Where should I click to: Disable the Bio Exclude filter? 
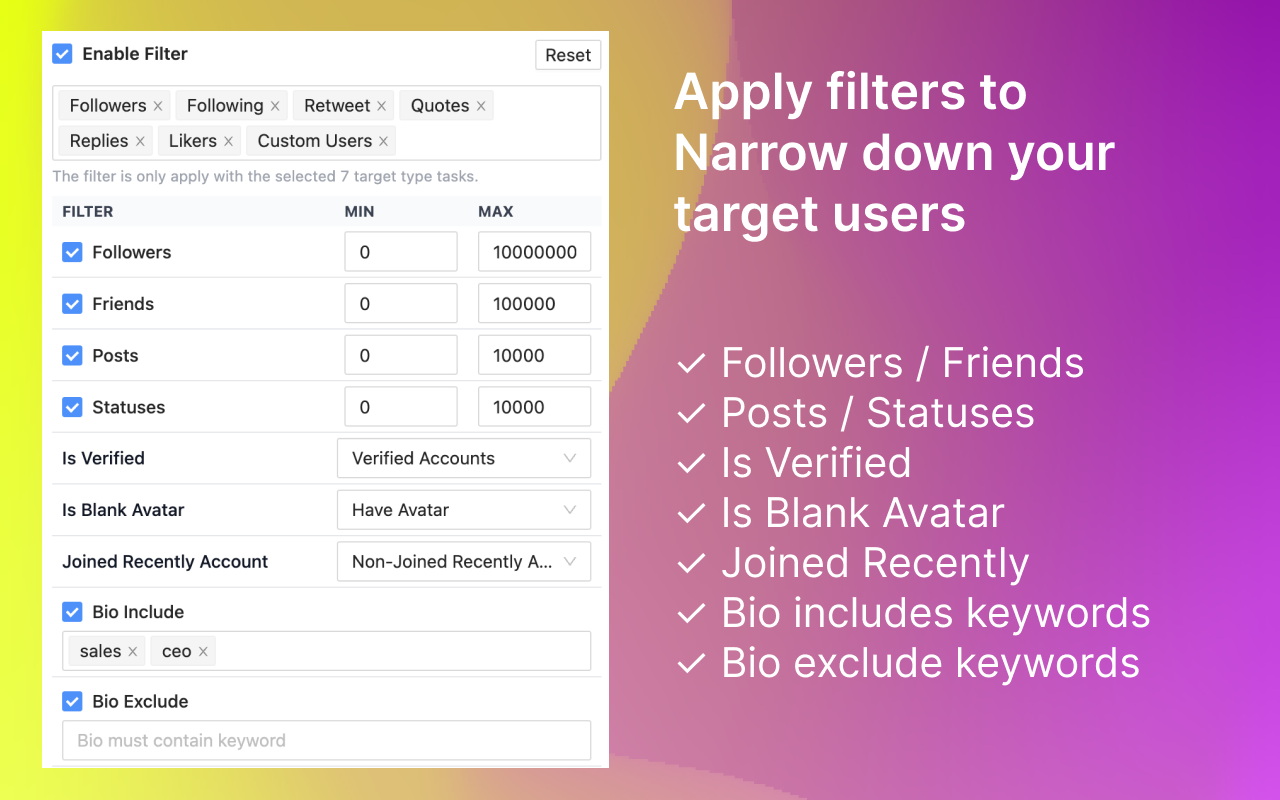[x=72, y=701]
